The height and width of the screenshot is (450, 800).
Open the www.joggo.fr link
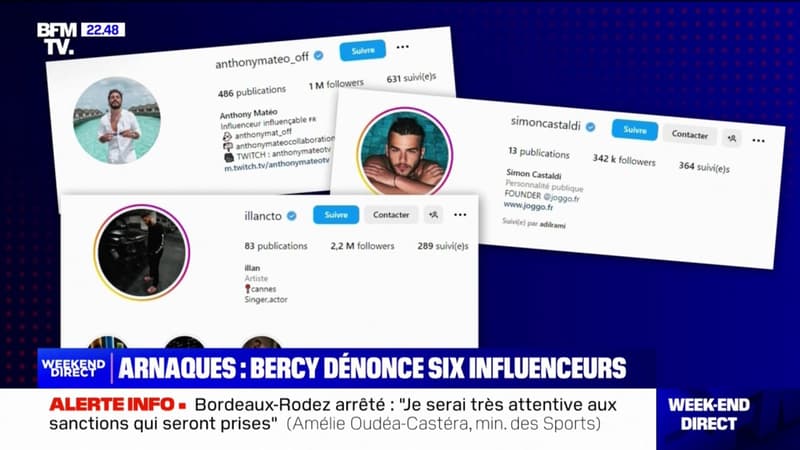point(528,206)
